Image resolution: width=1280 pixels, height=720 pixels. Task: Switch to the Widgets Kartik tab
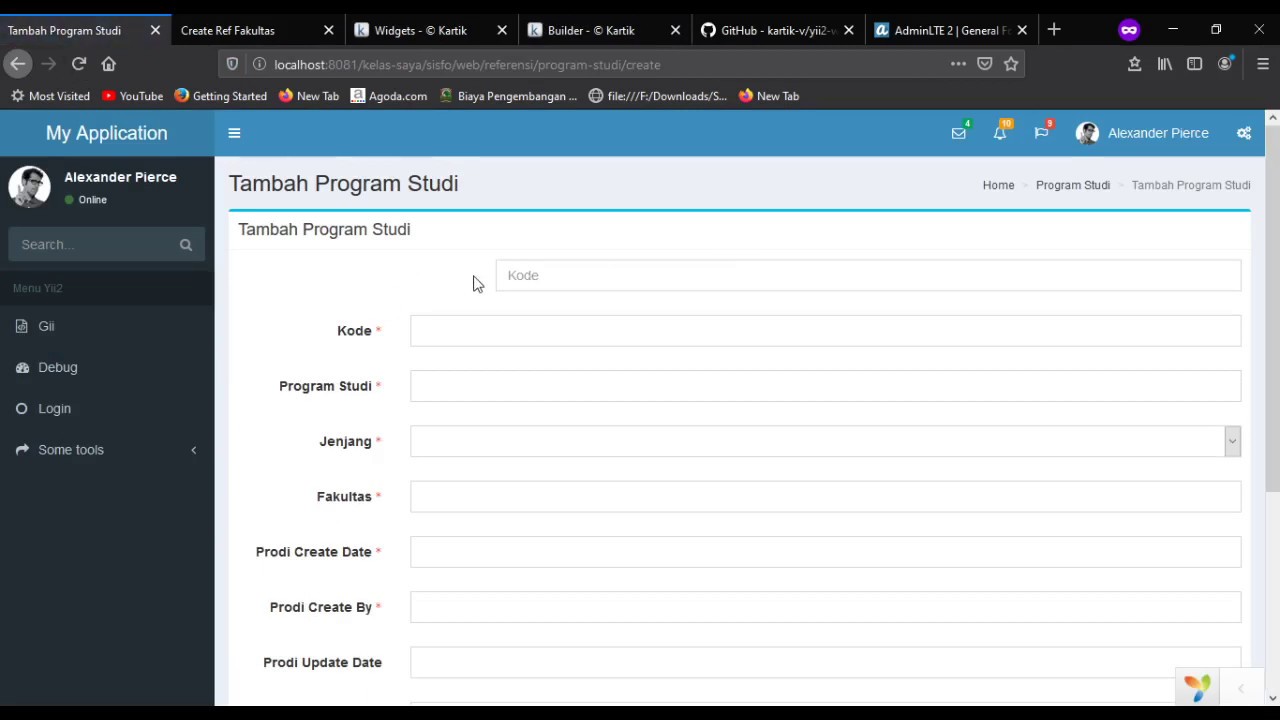(x=431, y=30)
